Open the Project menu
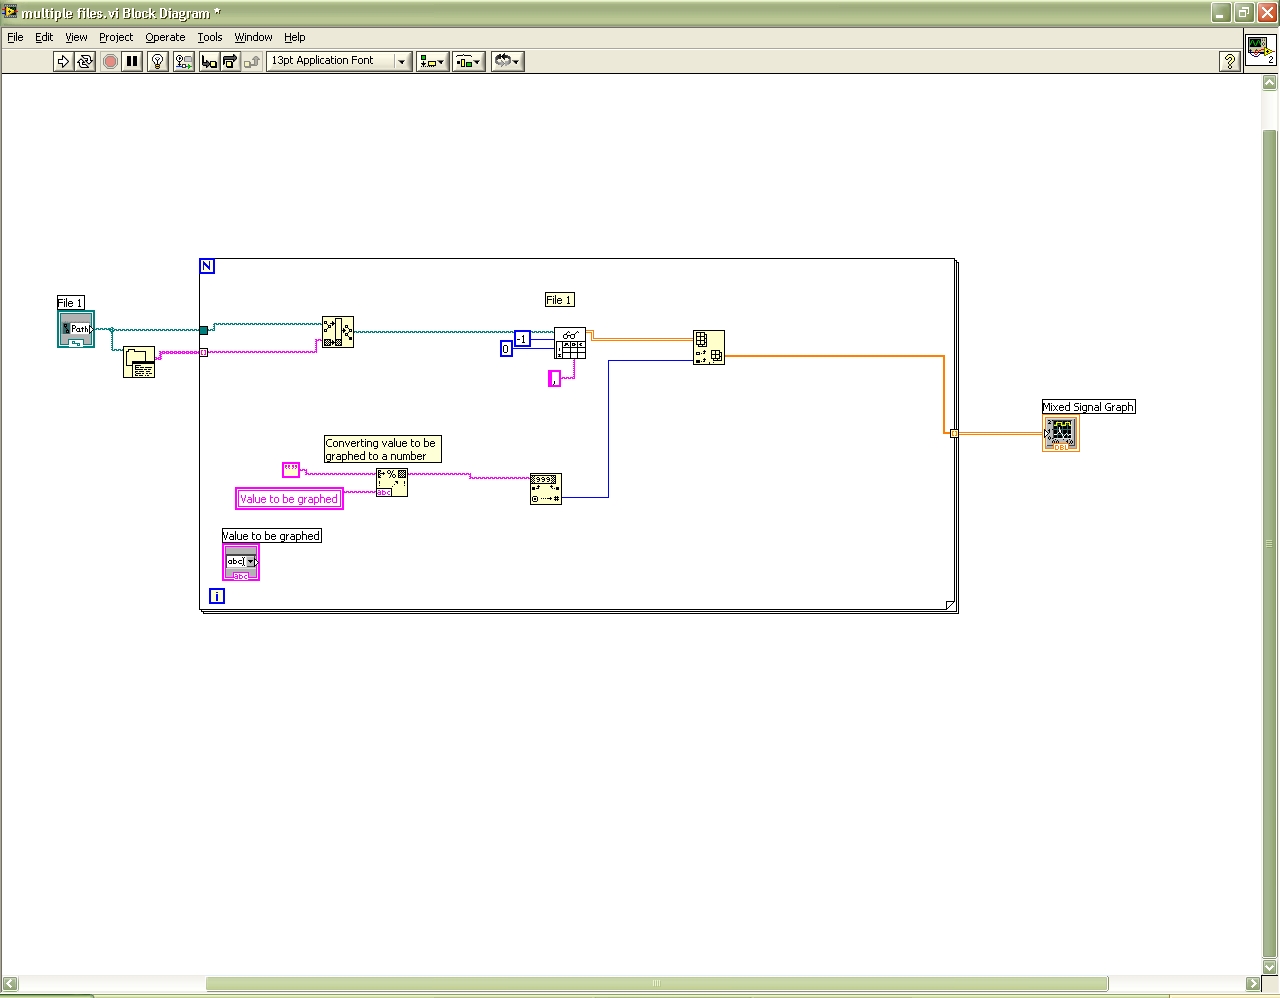Image resolution: width=1280 pixels, height=998 pixels. coord(116,37)
